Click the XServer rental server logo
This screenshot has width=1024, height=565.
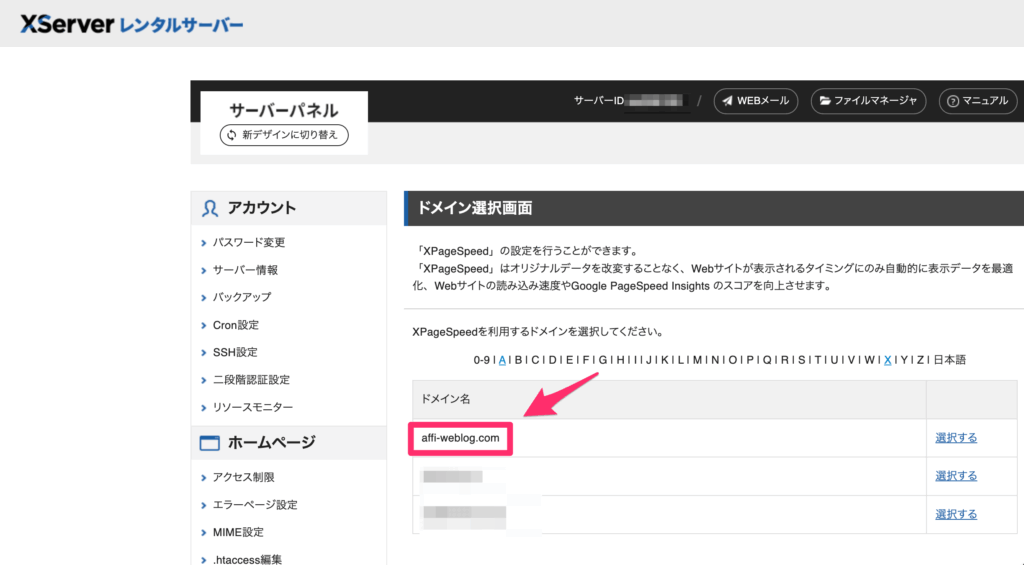click(x=131, y=23)
